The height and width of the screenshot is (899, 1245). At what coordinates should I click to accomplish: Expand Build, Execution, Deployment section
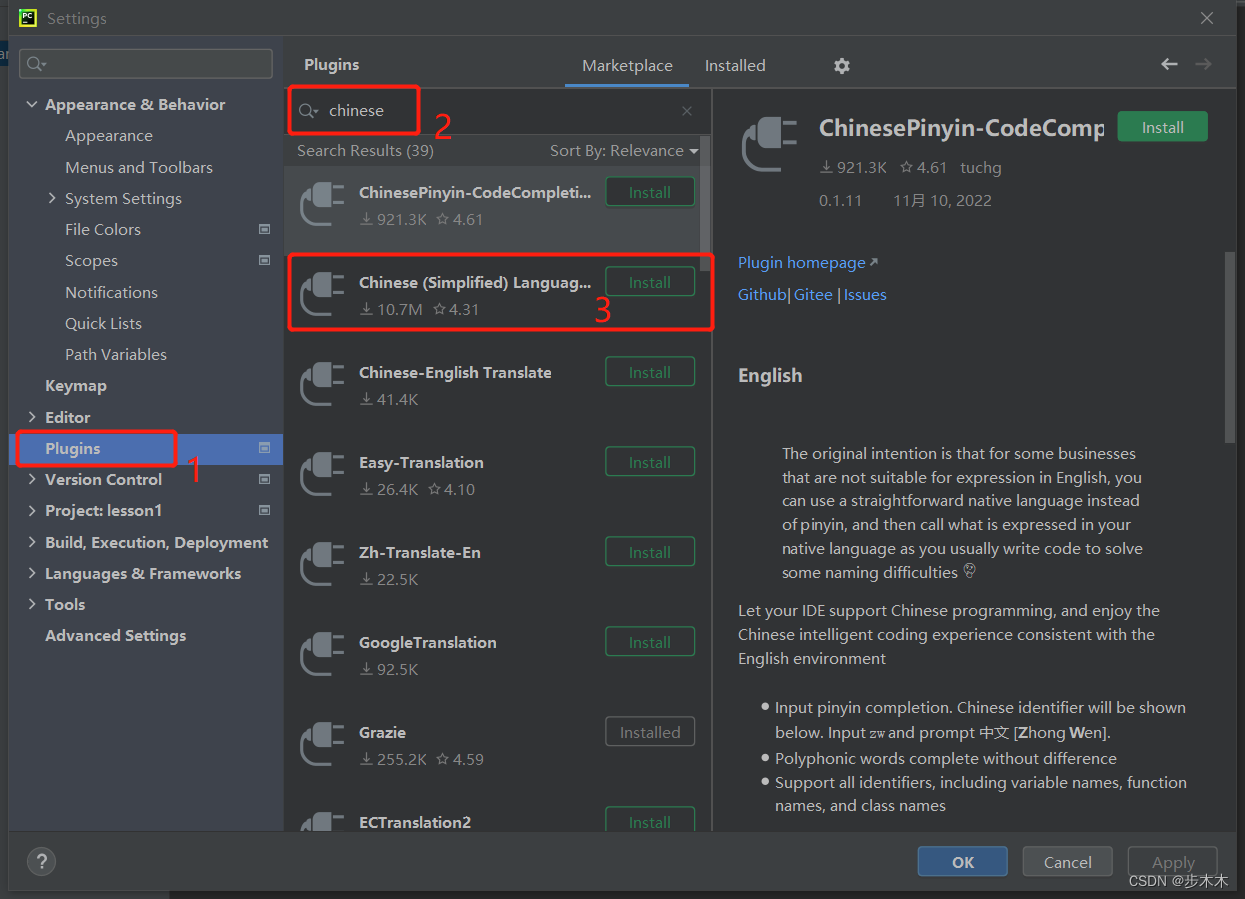(x=32, y=542)
